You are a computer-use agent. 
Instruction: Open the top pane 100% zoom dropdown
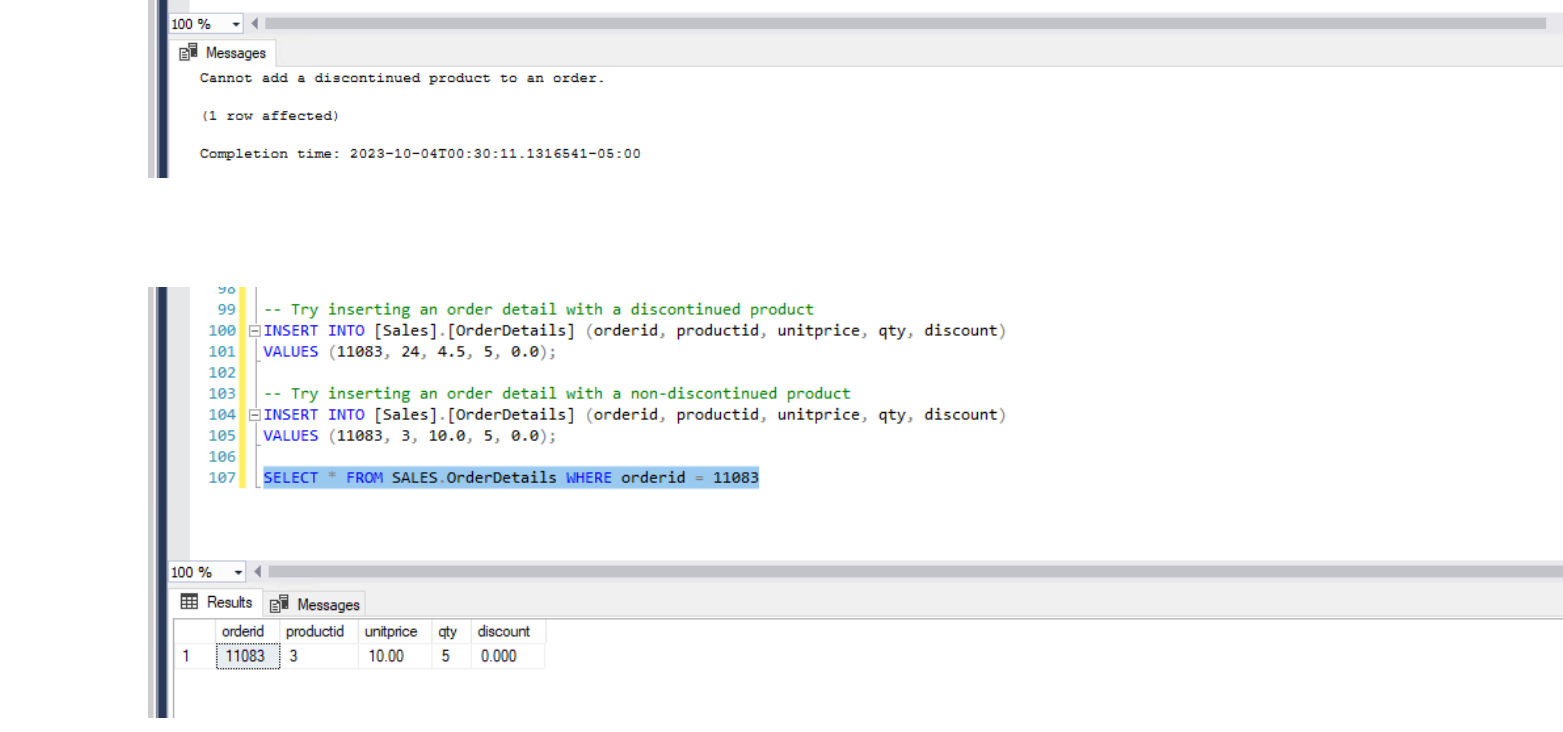coord(236,23)
